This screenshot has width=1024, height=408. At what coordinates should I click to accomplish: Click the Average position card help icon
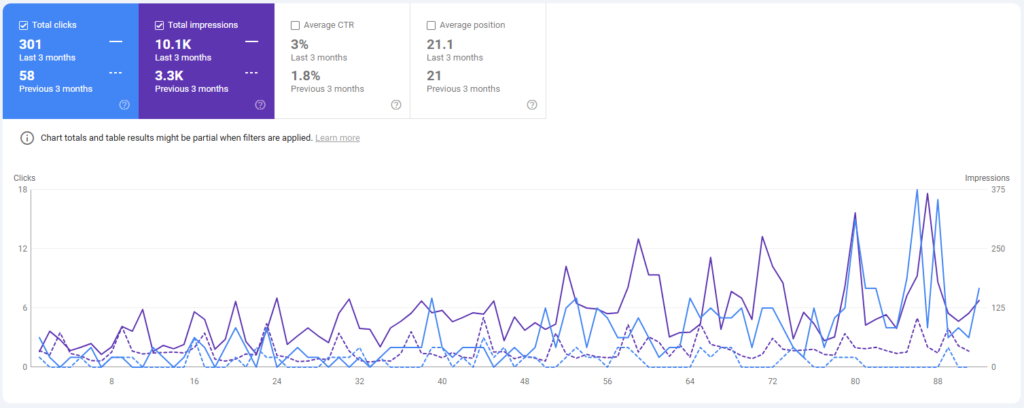coord(532,104)
